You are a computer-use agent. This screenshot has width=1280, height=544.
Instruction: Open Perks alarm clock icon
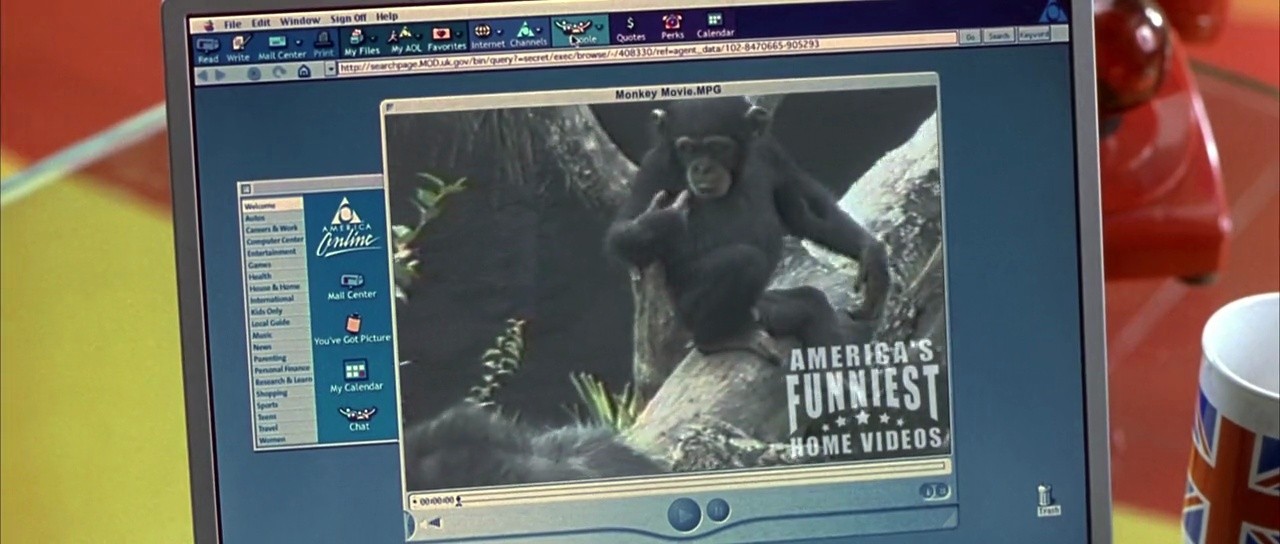672,27
